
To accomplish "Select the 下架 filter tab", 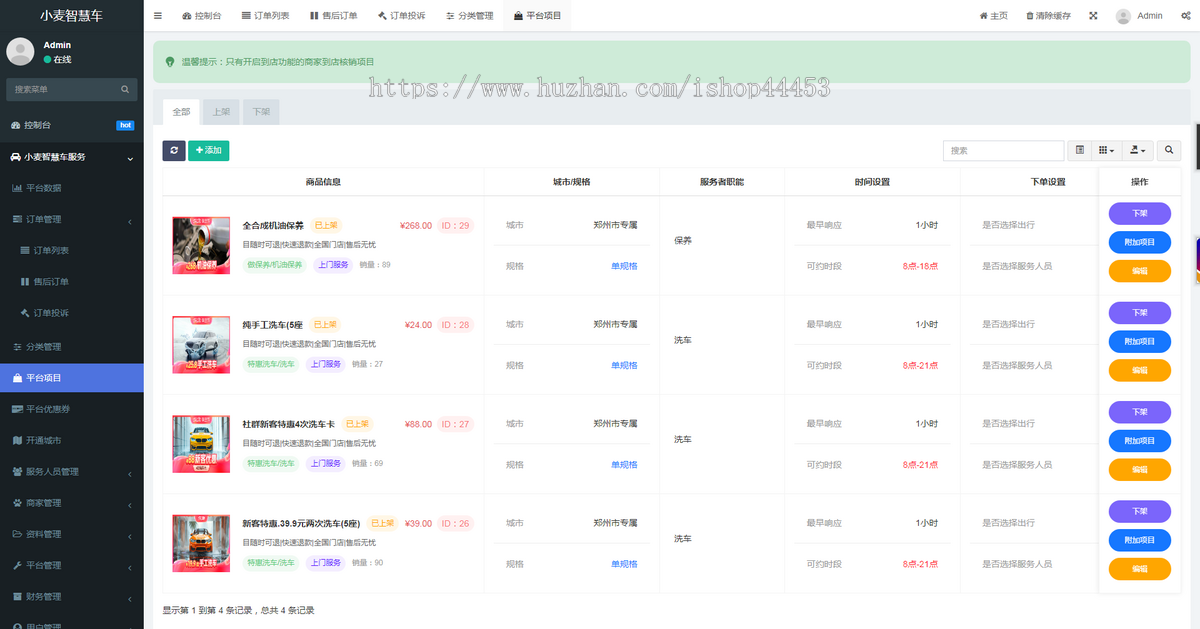I will point(261,112).
